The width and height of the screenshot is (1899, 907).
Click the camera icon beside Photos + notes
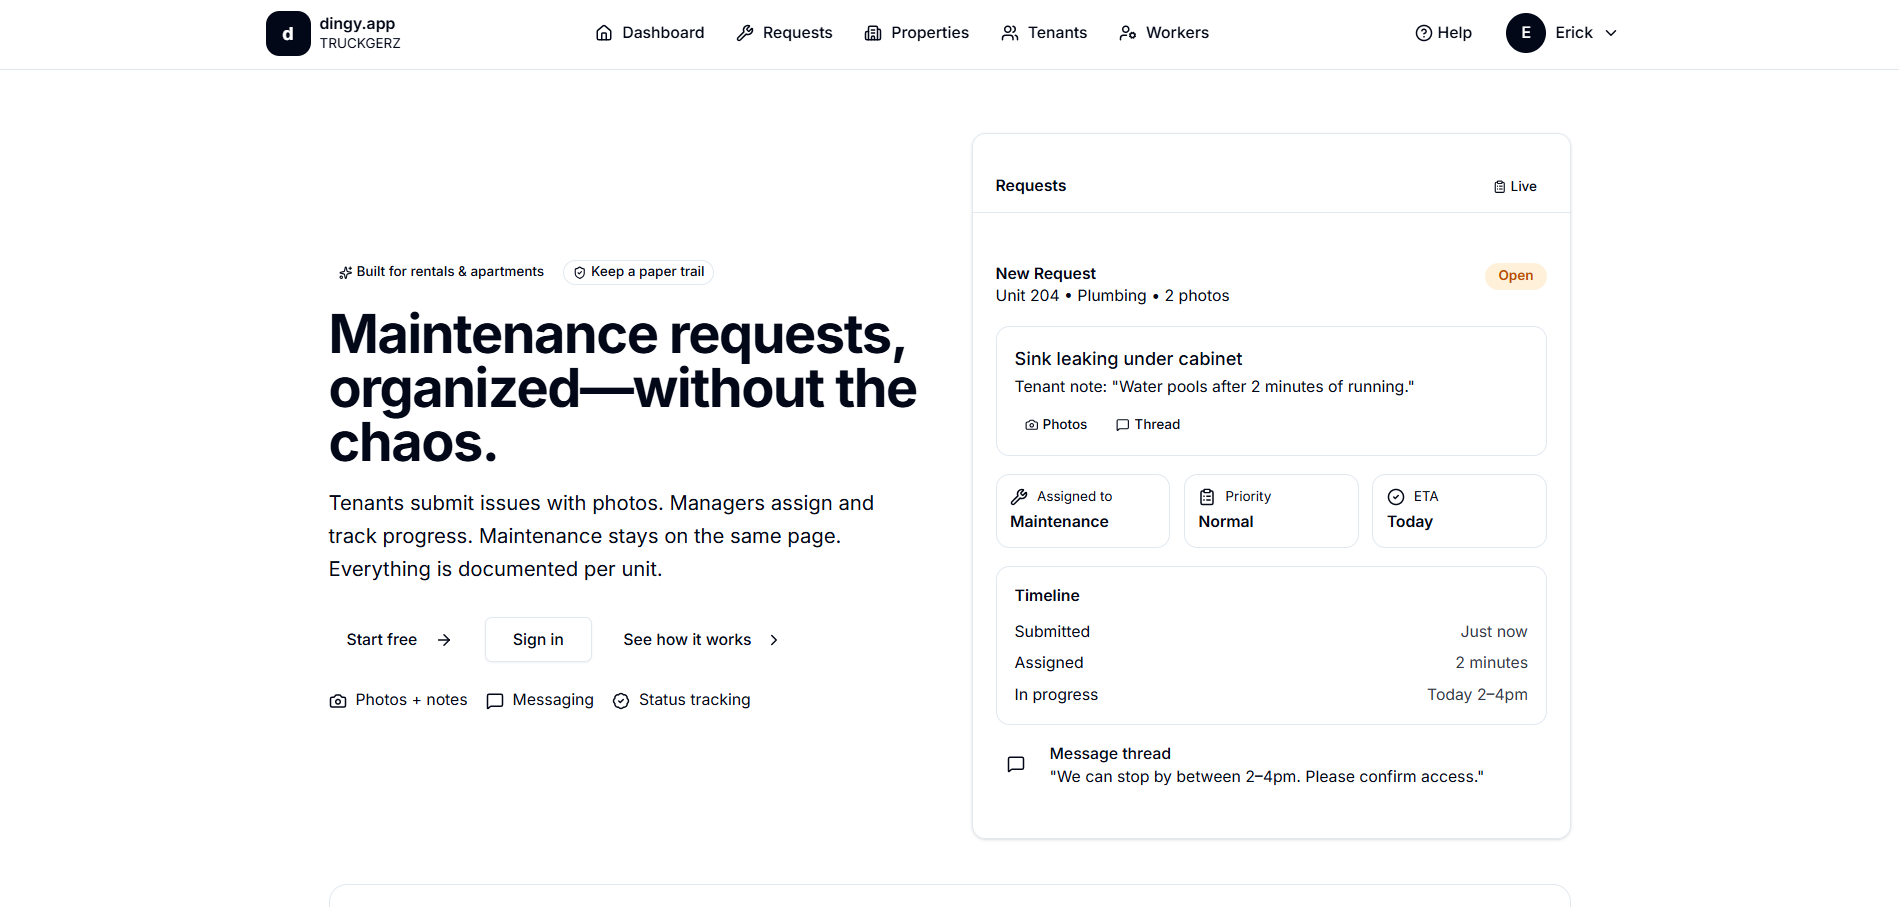pyautogui.click(x=337, y=700)
